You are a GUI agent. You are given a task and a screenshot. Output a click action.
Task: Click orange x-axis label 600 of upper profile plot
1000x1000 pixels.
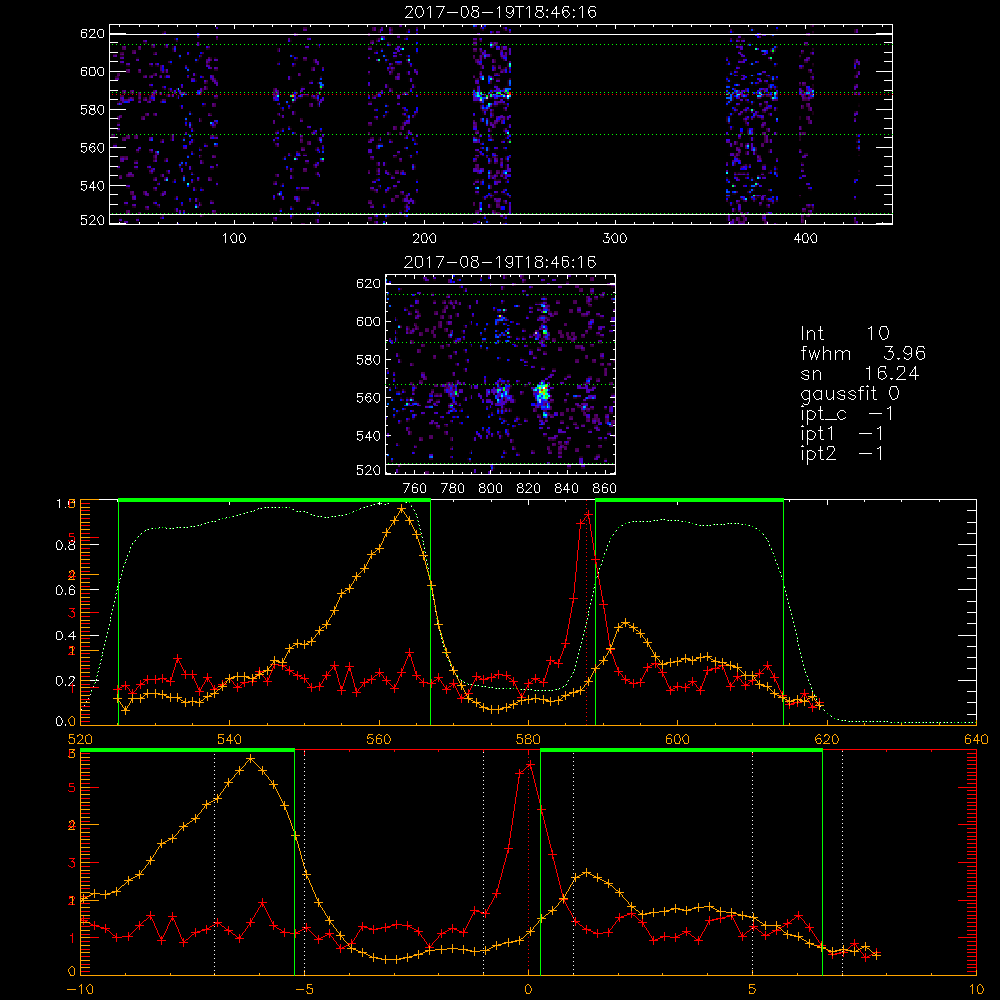(677, 740)
